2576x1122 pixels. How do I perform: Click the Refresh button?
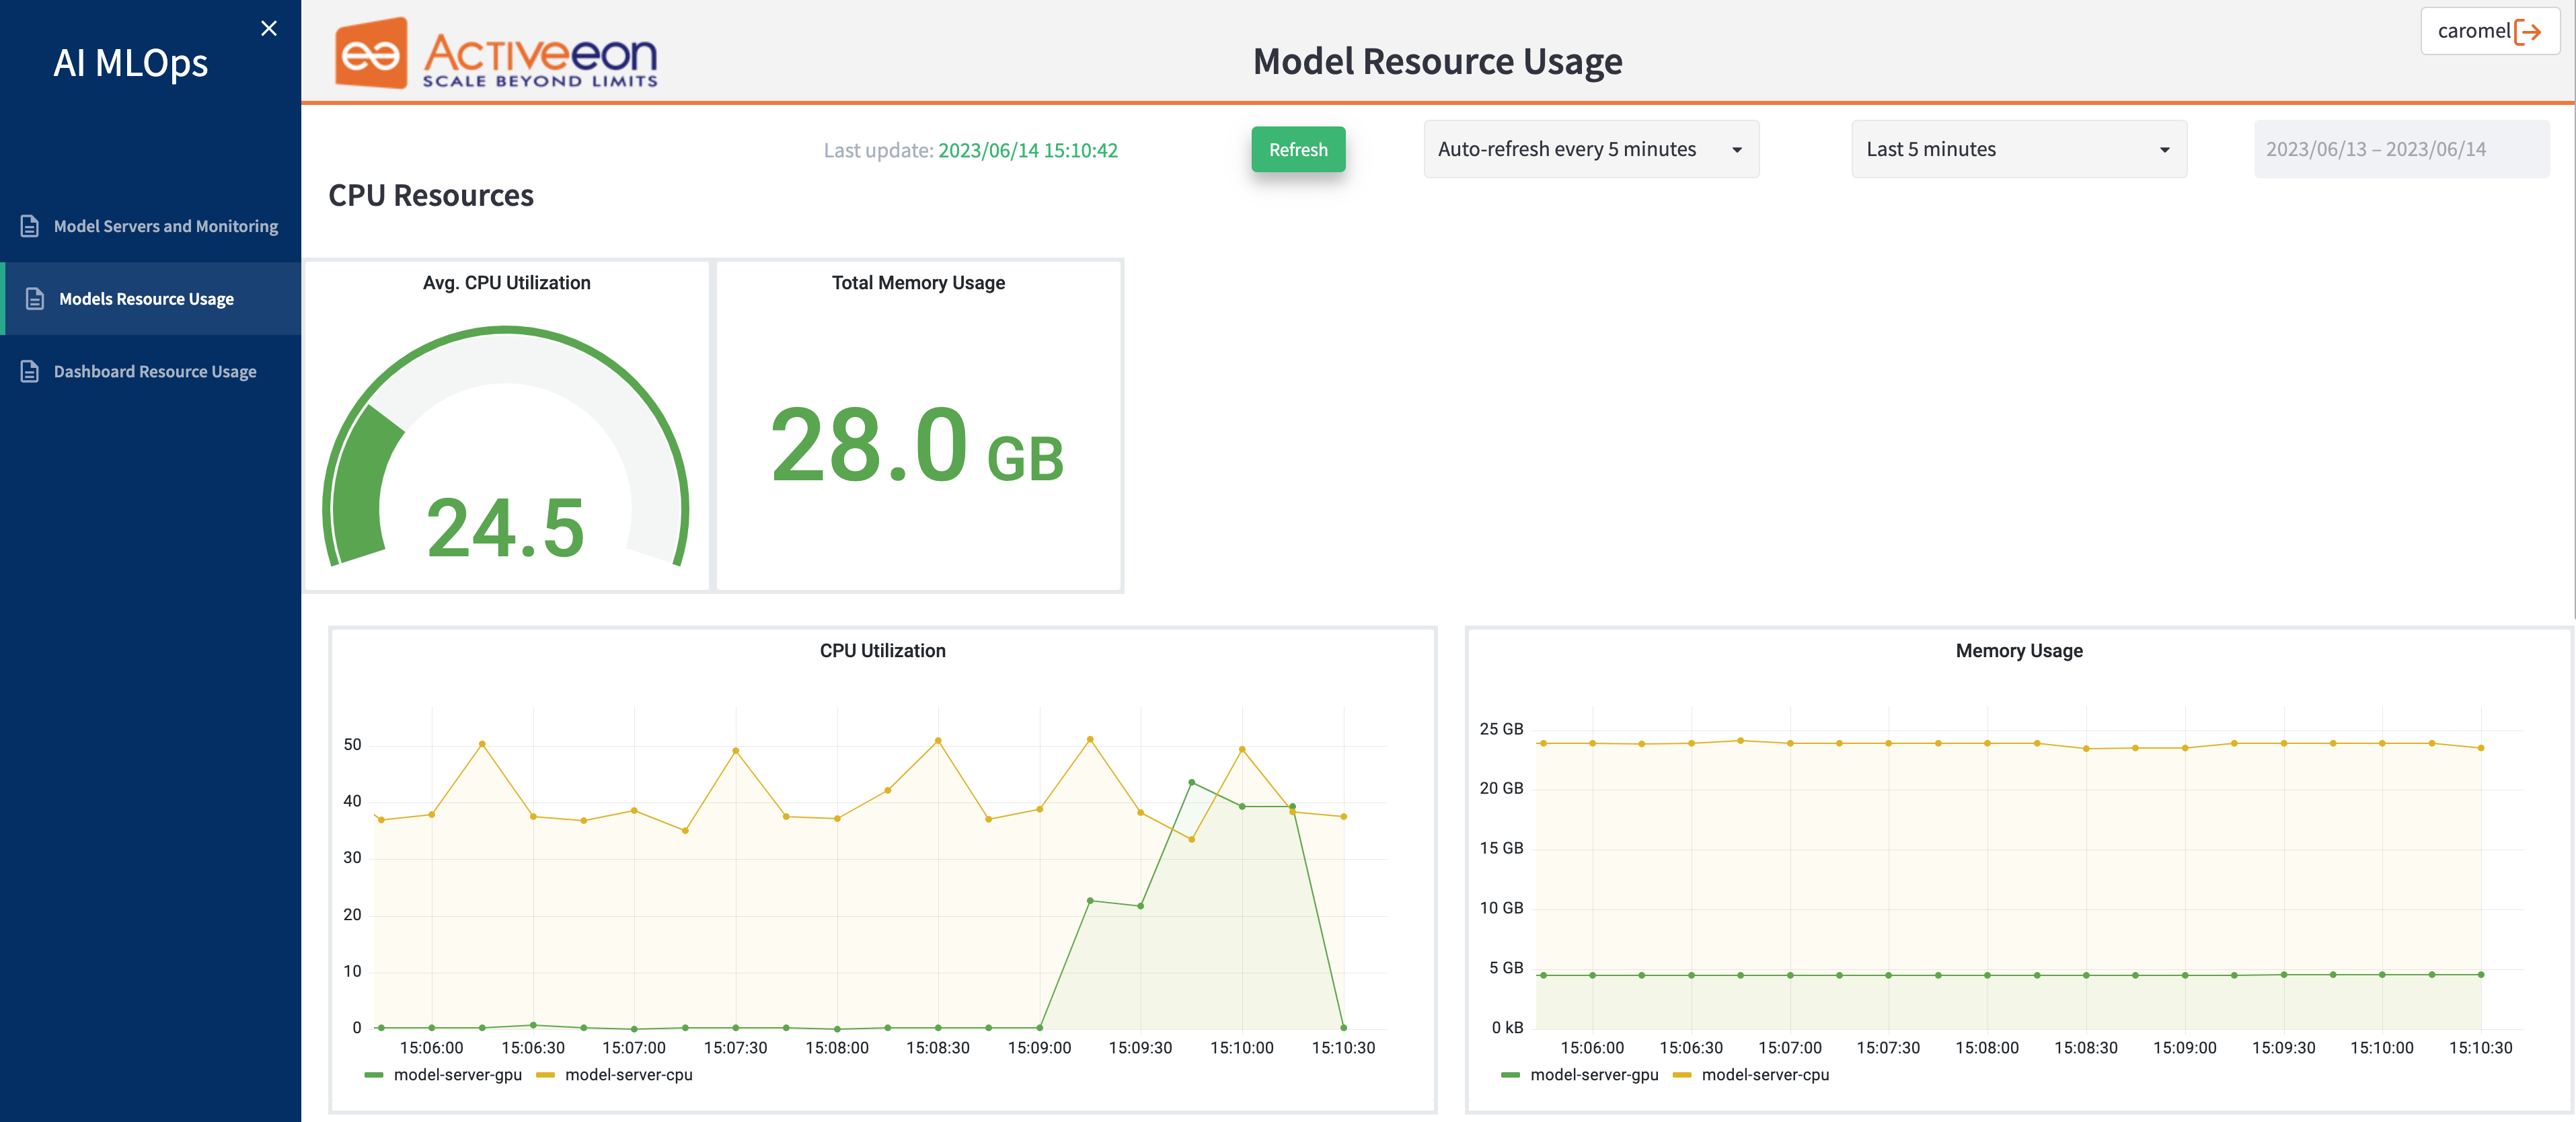tap(1299, 148)
